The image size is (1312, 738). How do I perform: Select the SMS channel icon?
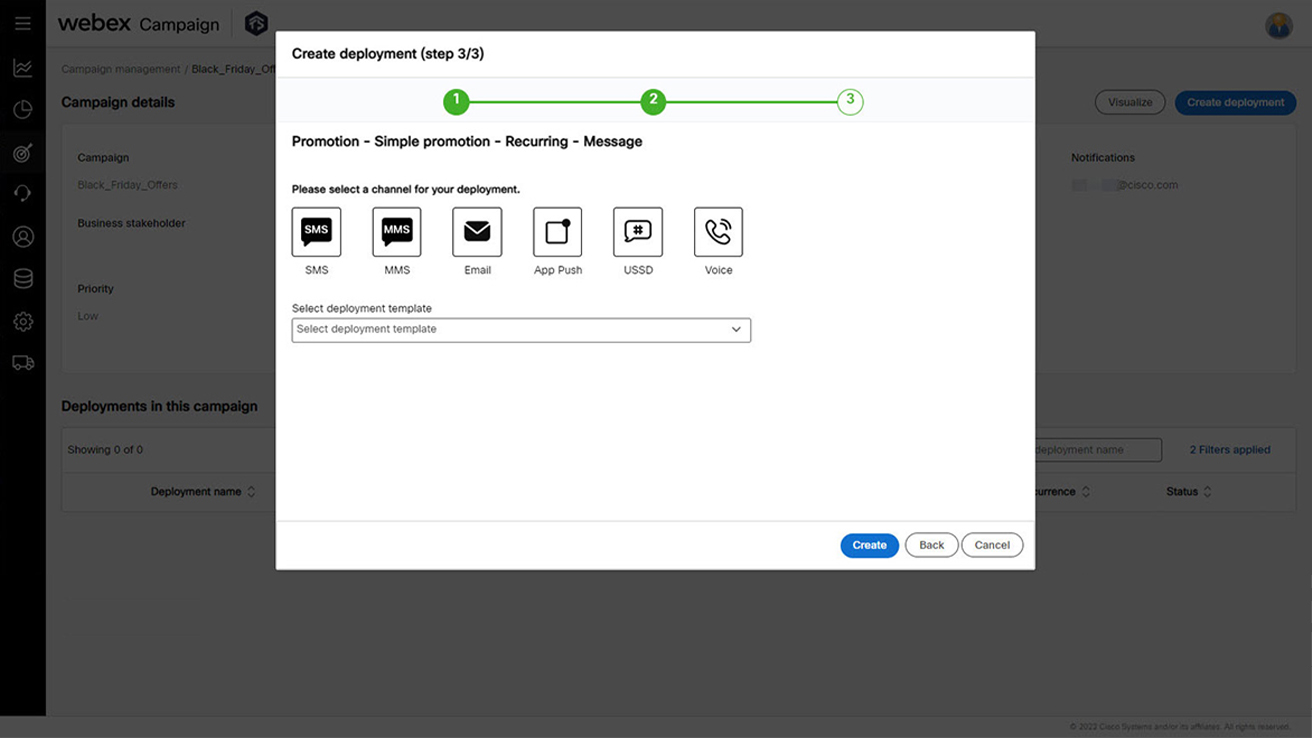pos(316,232)
